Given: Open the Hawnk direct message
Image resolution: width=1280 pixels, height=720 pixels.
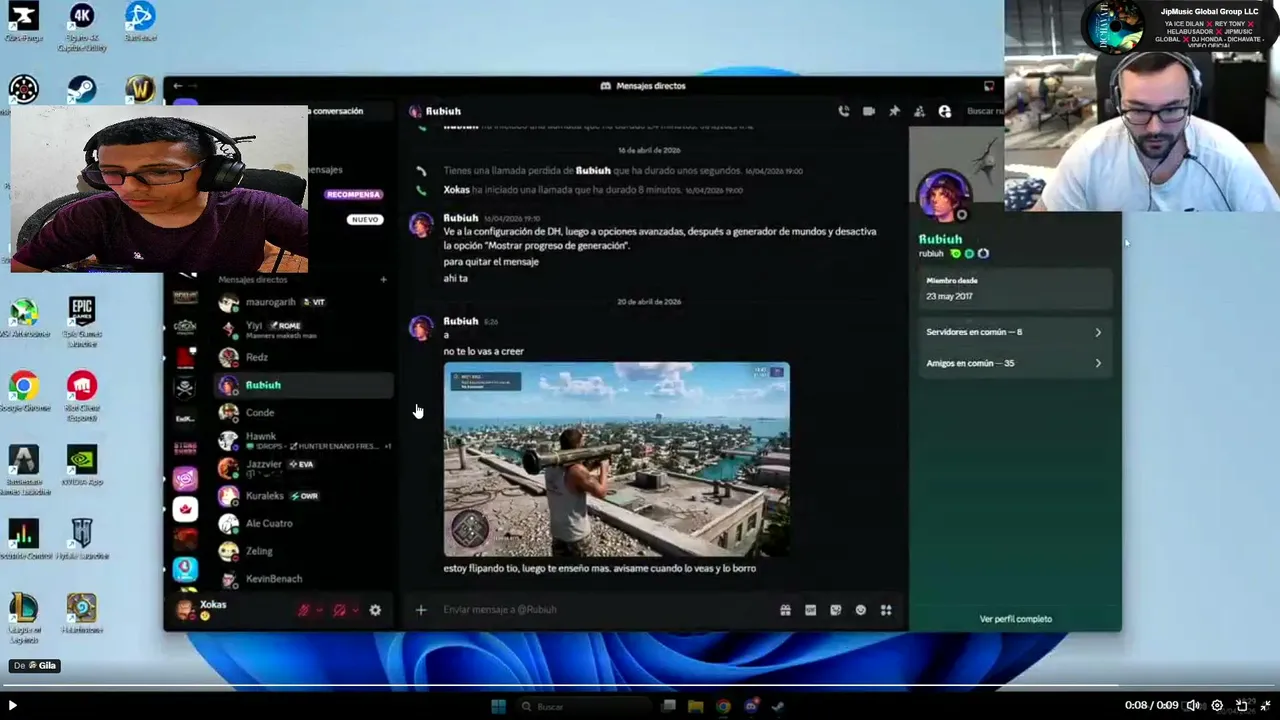Looking at the screenshot, I should 303,440.
